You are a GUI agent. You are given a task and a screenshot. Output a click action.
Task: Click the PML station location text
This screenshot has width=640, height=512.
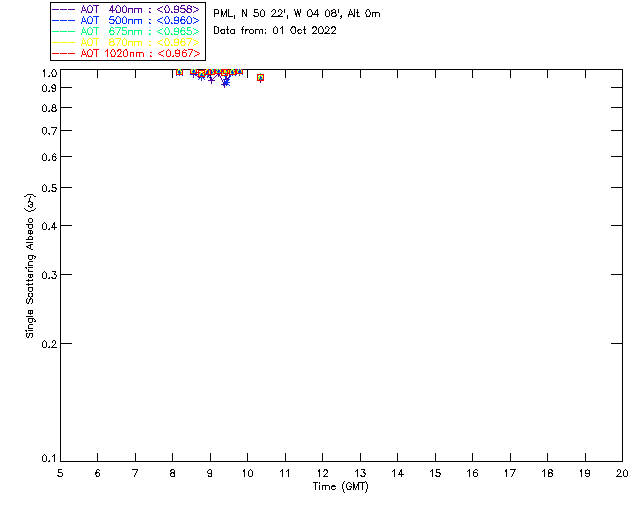[x=297, y=14]
